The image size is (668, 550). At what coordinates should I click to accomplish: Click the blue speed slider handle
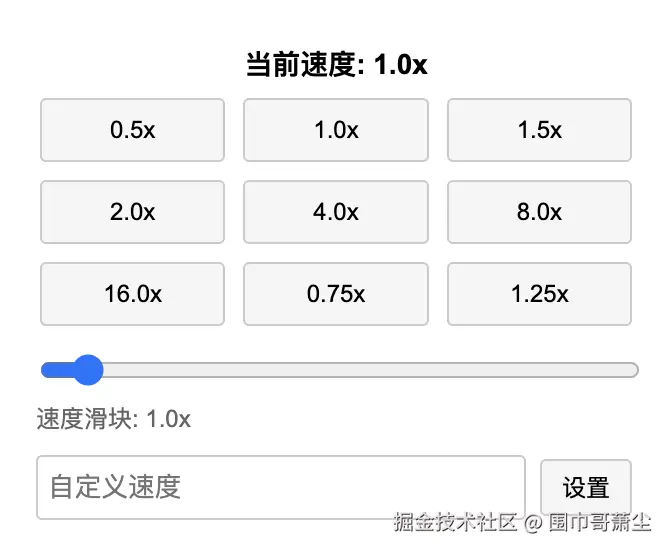[x=89, y=370]
